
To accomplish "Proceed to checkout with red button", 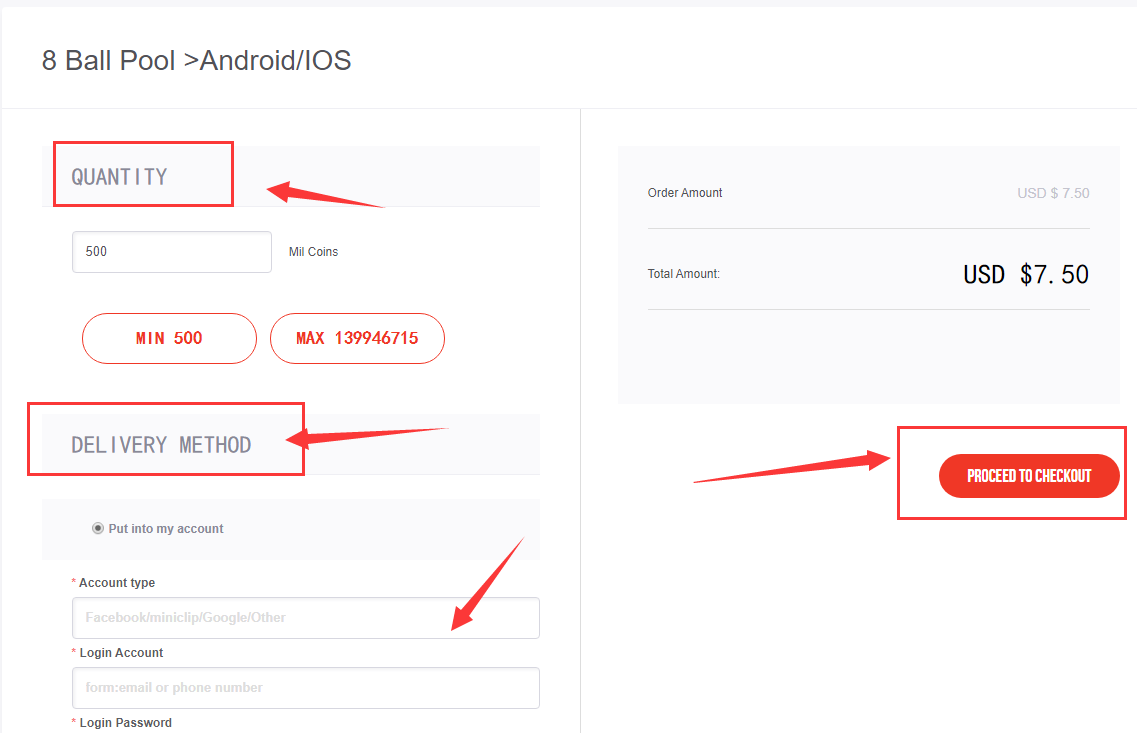I will (x=1029, y=476).
